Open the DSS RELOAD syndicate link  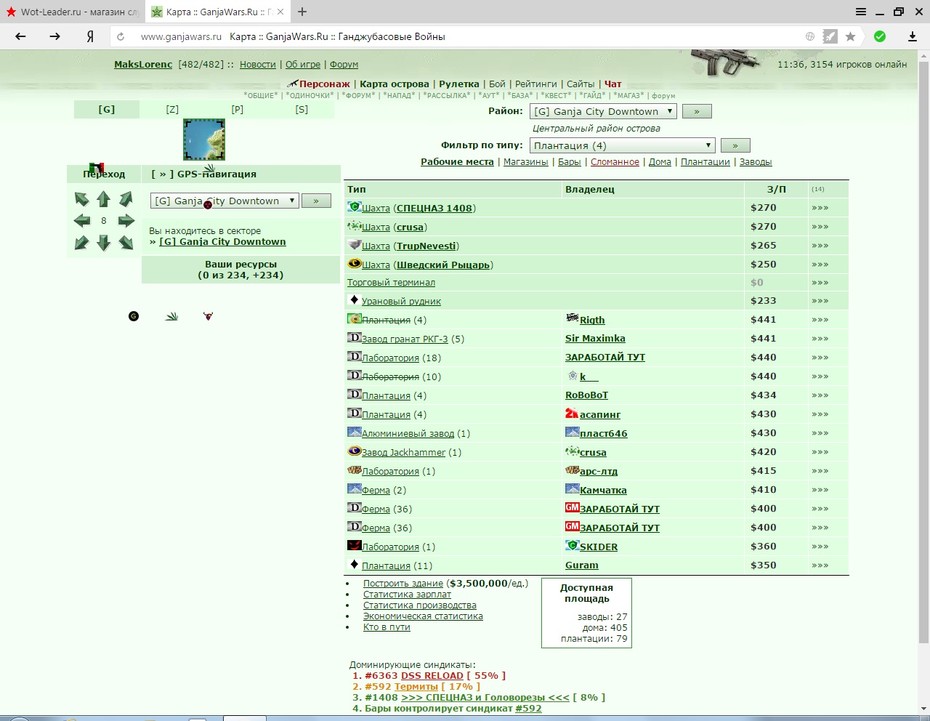click(x=432, y=676)
